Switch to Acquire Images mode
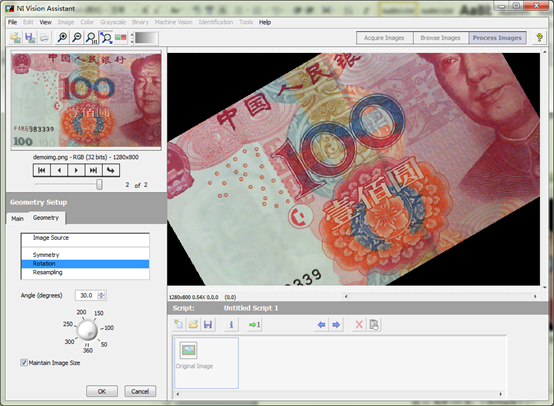 click(x=384, y=38)
